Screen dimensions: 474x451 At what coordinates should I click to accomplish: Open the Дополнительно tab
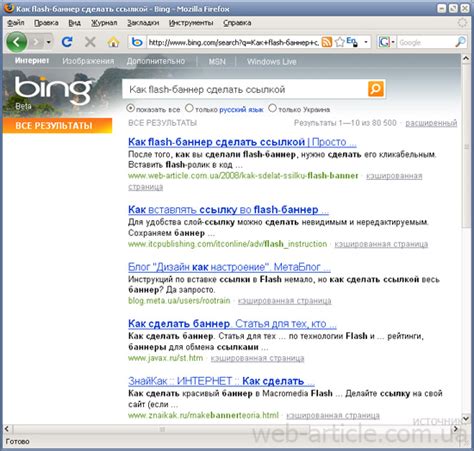tap(156, 61)
